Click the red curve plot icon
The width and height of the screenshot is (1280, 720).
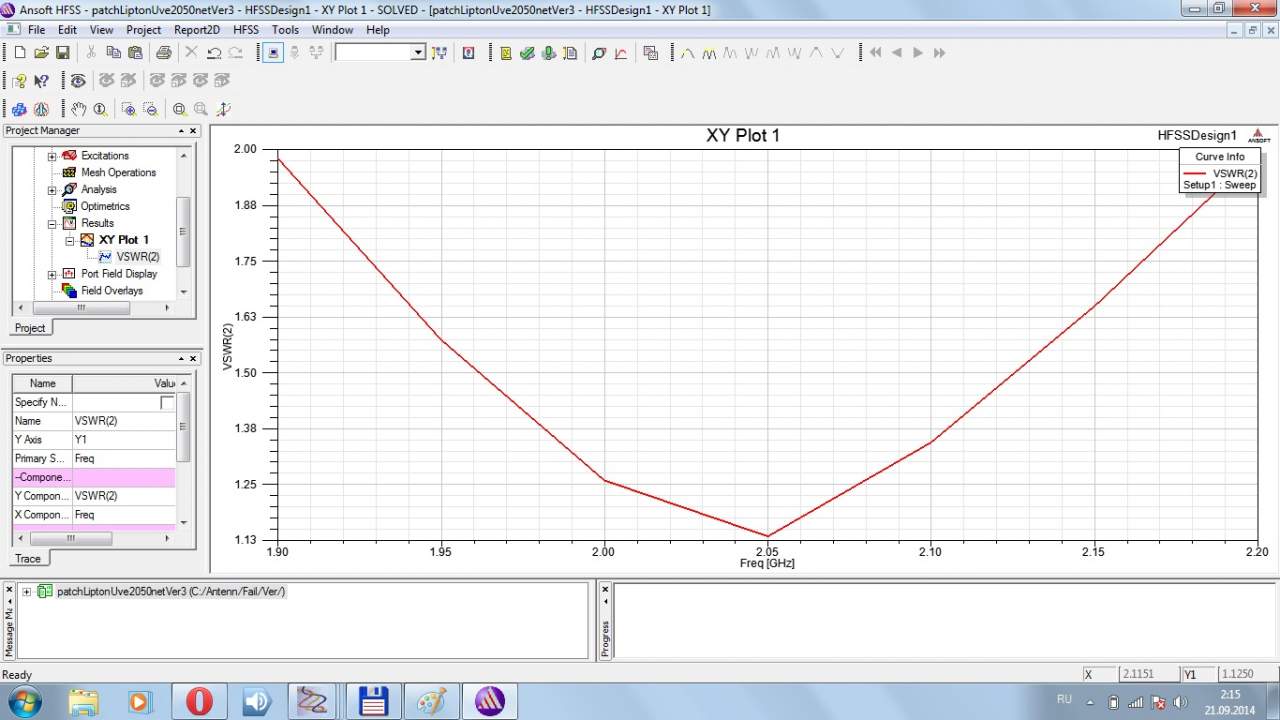[621, 53]
